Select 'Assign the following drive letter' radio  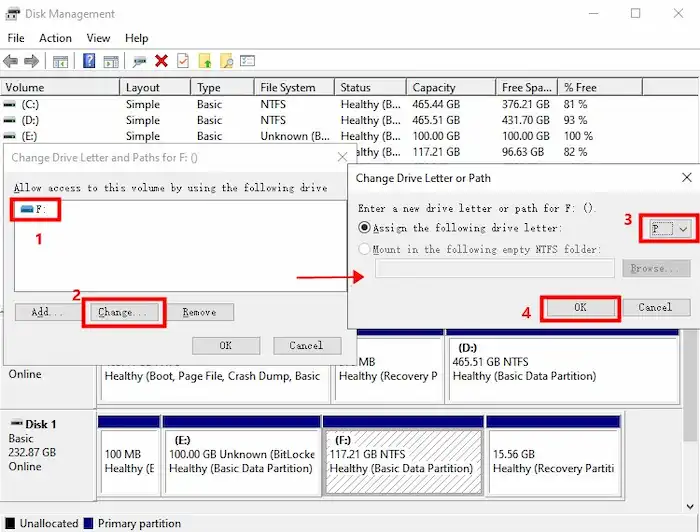(x=364, y=228)
